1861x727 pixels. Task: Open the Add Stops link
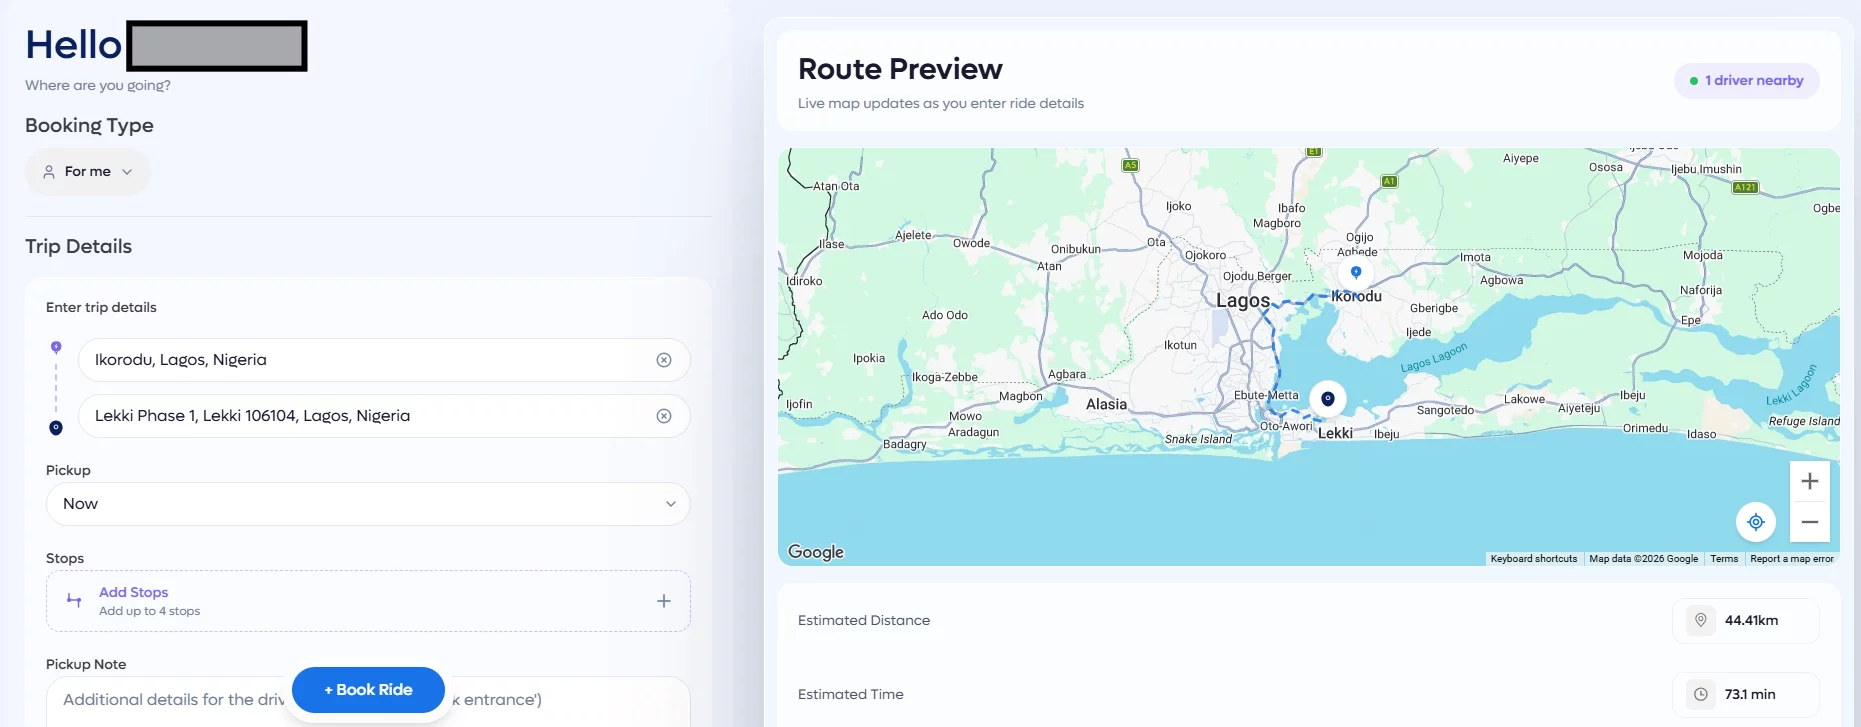pos(133,592)
